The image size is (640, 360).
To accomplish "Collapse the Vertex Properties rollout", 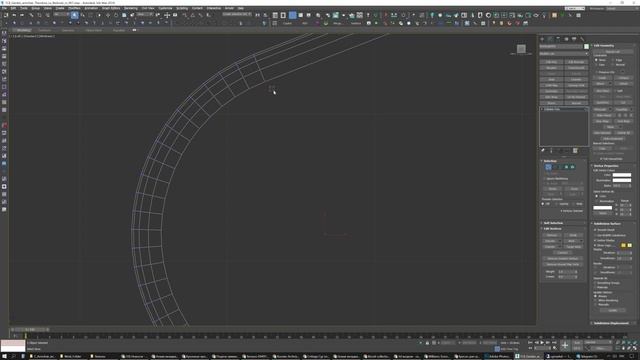I will [613, 166].
